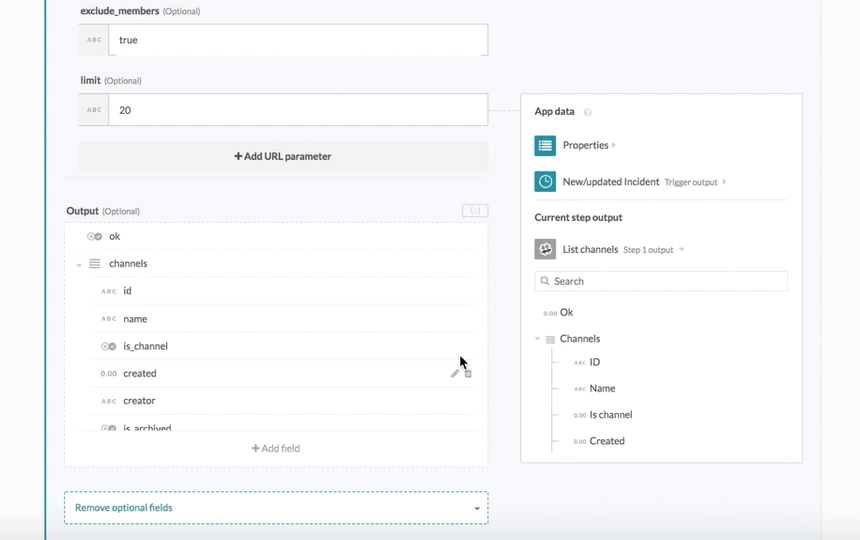
Task: Click the ABC type badge of limit
Action: click(x=94, y=110)
